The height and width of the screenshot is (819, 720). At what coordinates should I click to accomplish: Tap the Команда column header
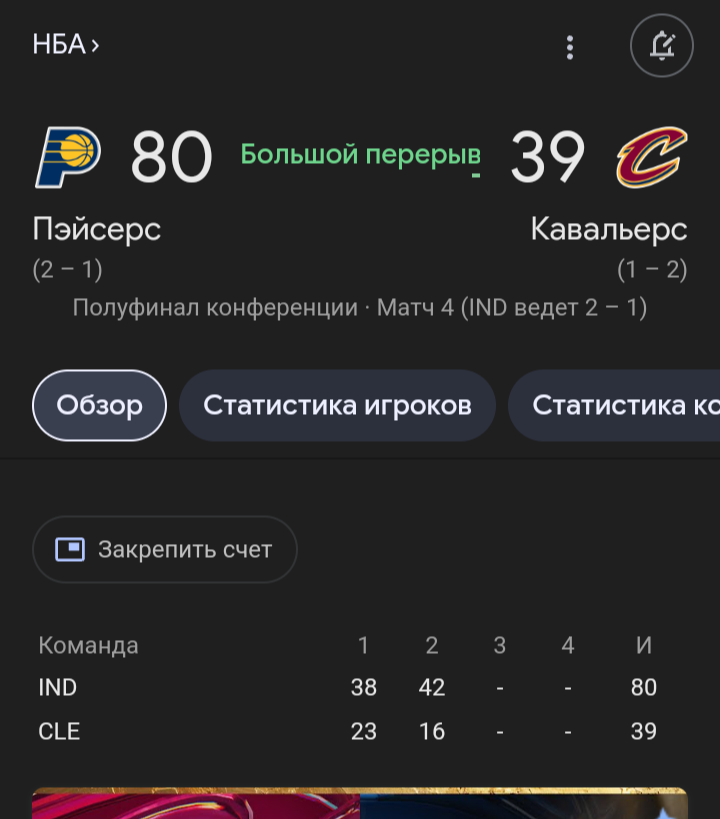click(x=88, y=645)
